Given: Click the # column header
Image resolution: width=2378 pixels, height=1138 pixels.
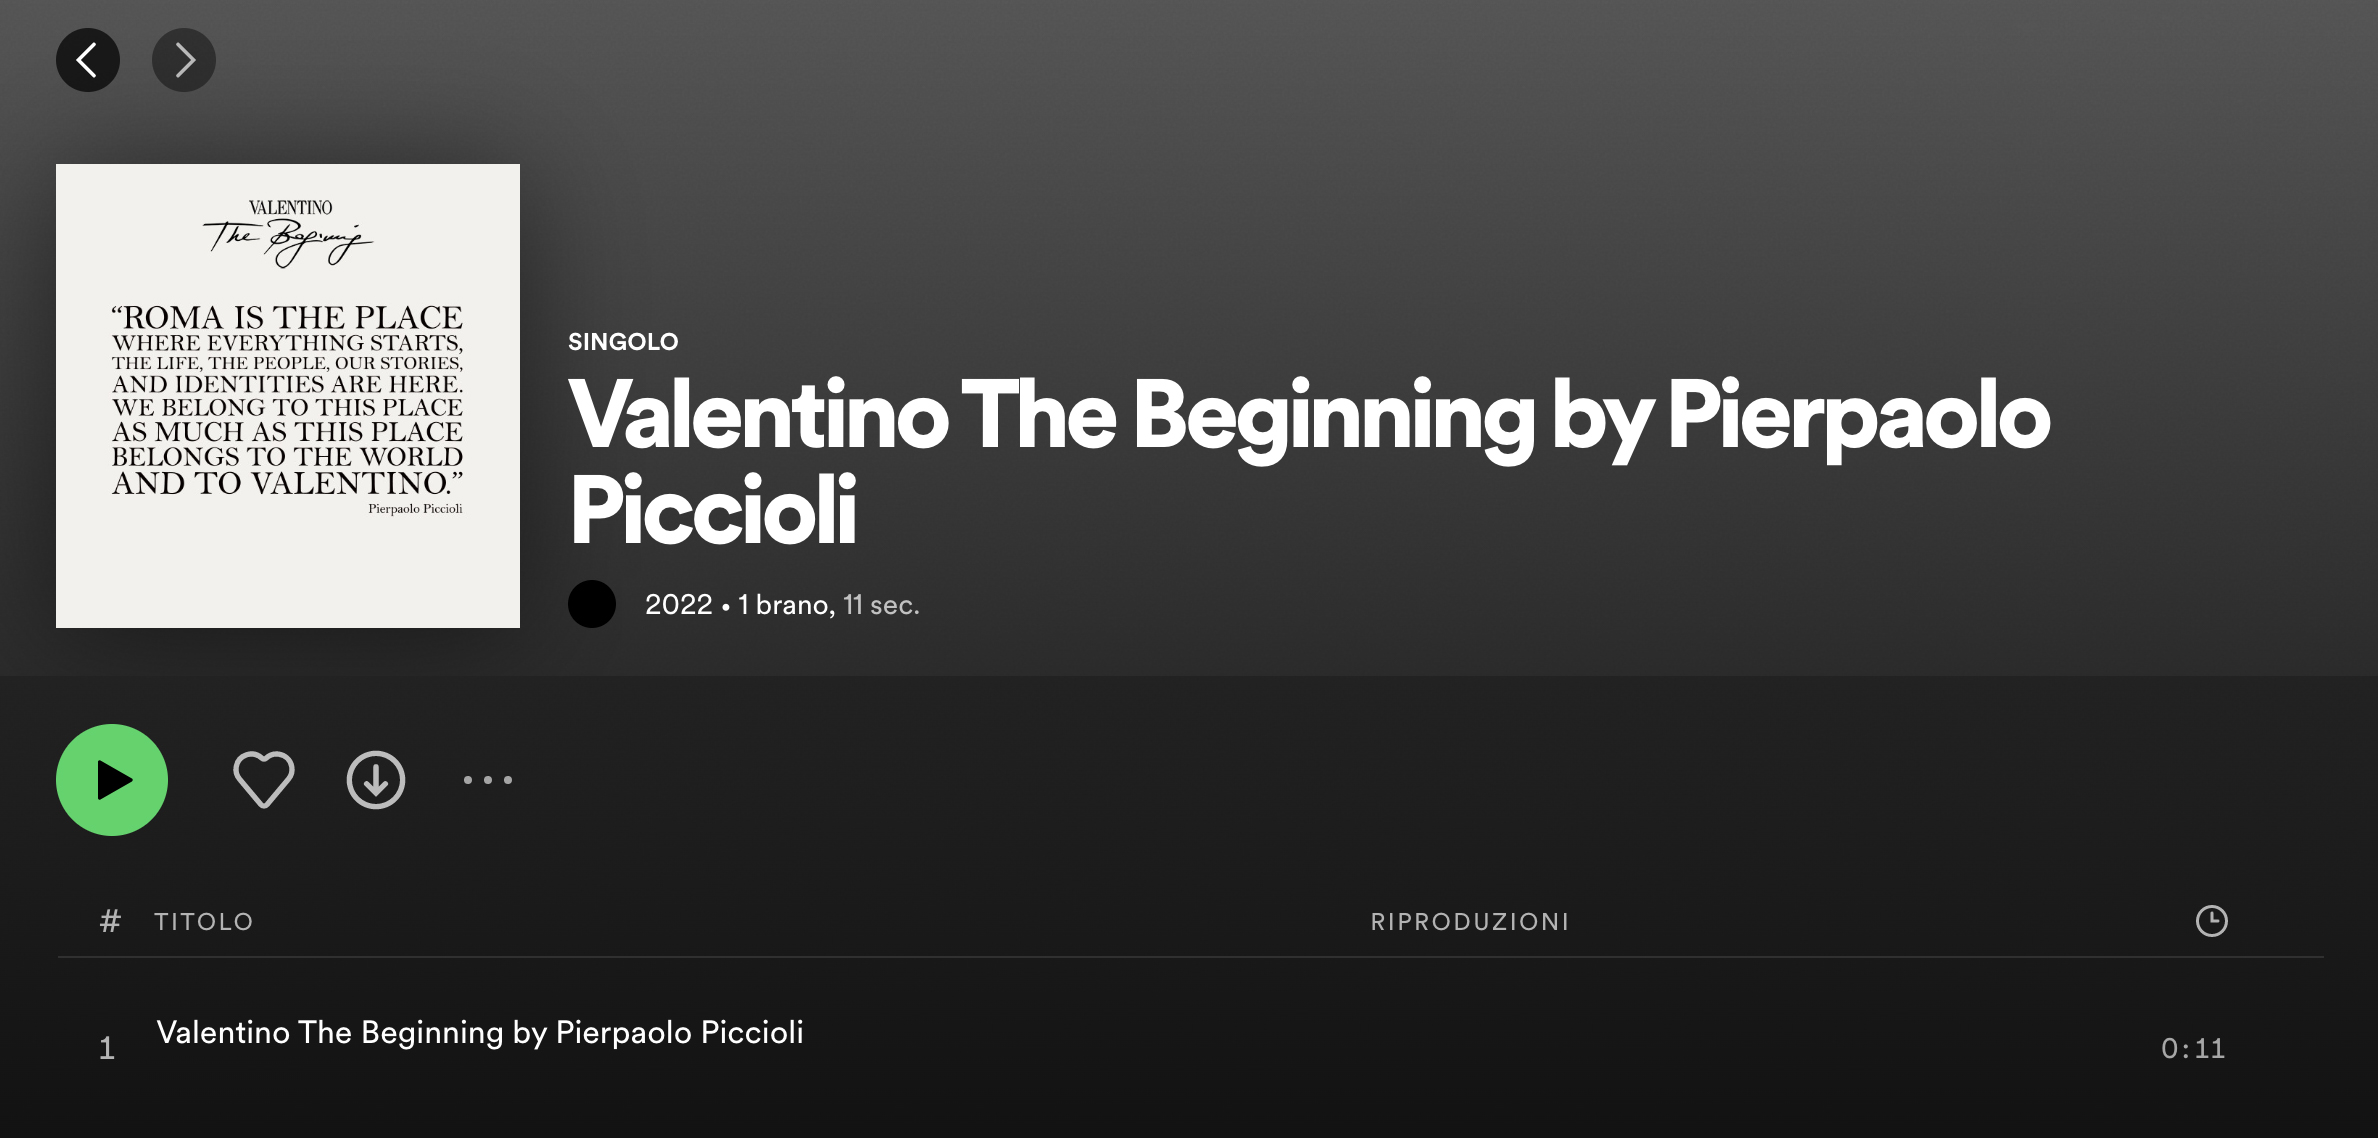Looking at the screenshot, I should tap(110, 921).
